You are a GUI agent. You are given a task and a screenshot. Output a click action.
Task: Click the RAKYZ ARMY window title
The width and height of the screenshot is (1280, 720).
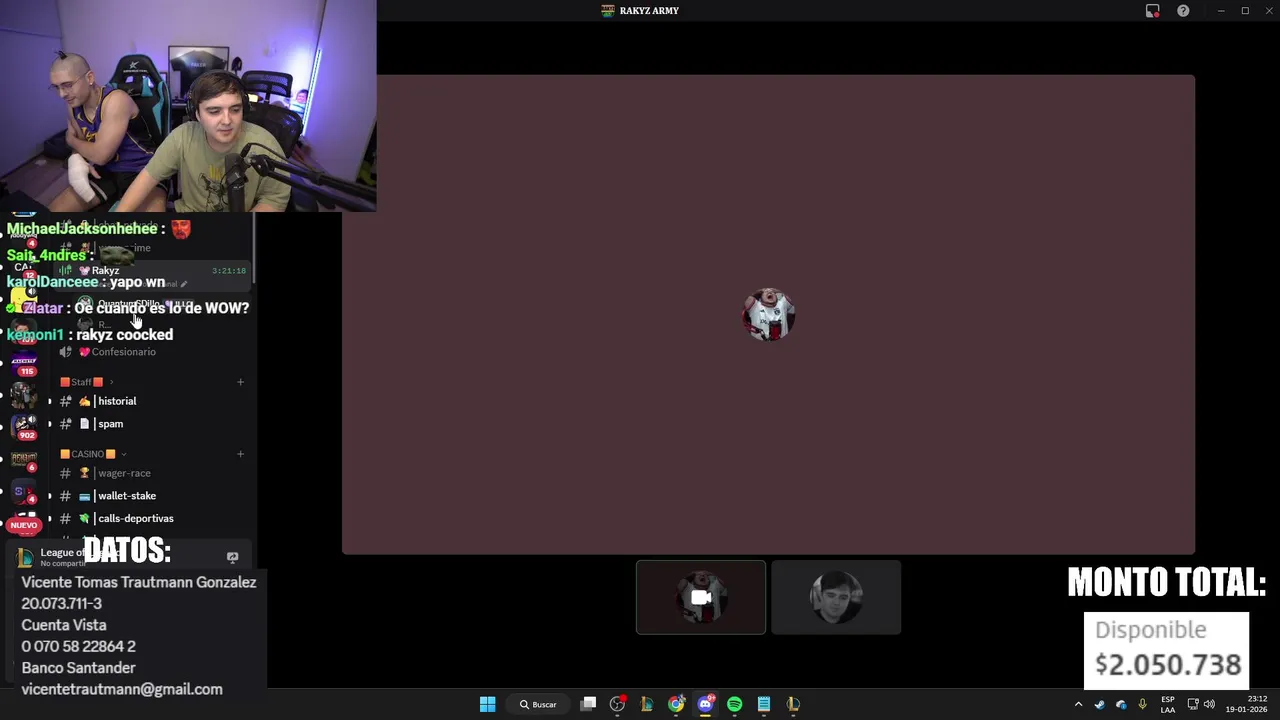point(649,11)
